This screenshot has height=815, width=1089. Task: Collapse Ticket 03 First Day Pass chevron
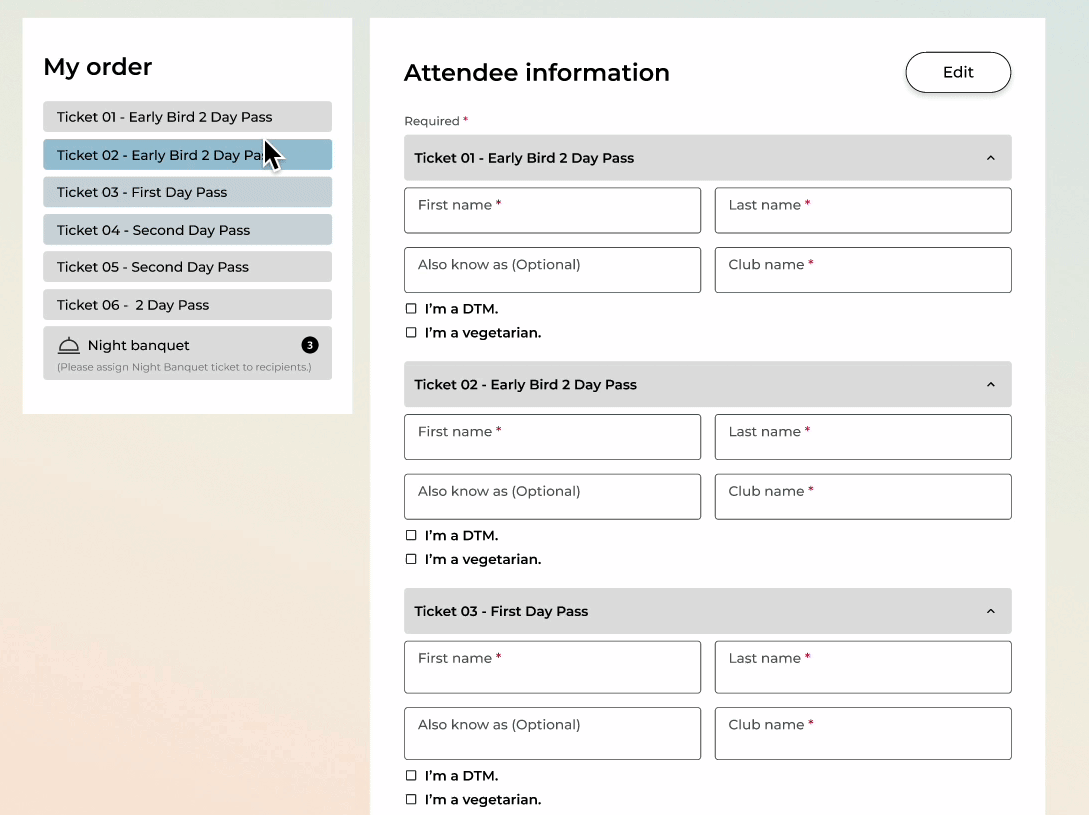click(x=990, y=611)
